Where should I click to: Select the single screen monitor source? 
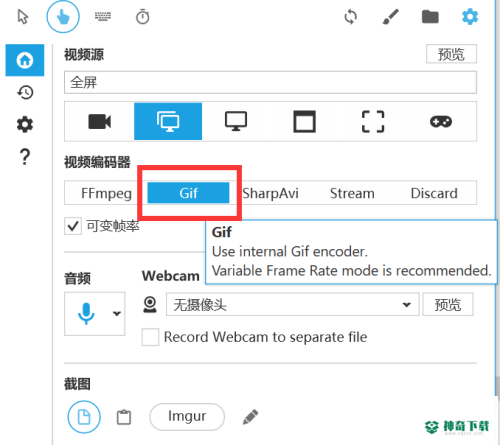tap(236, 122)
